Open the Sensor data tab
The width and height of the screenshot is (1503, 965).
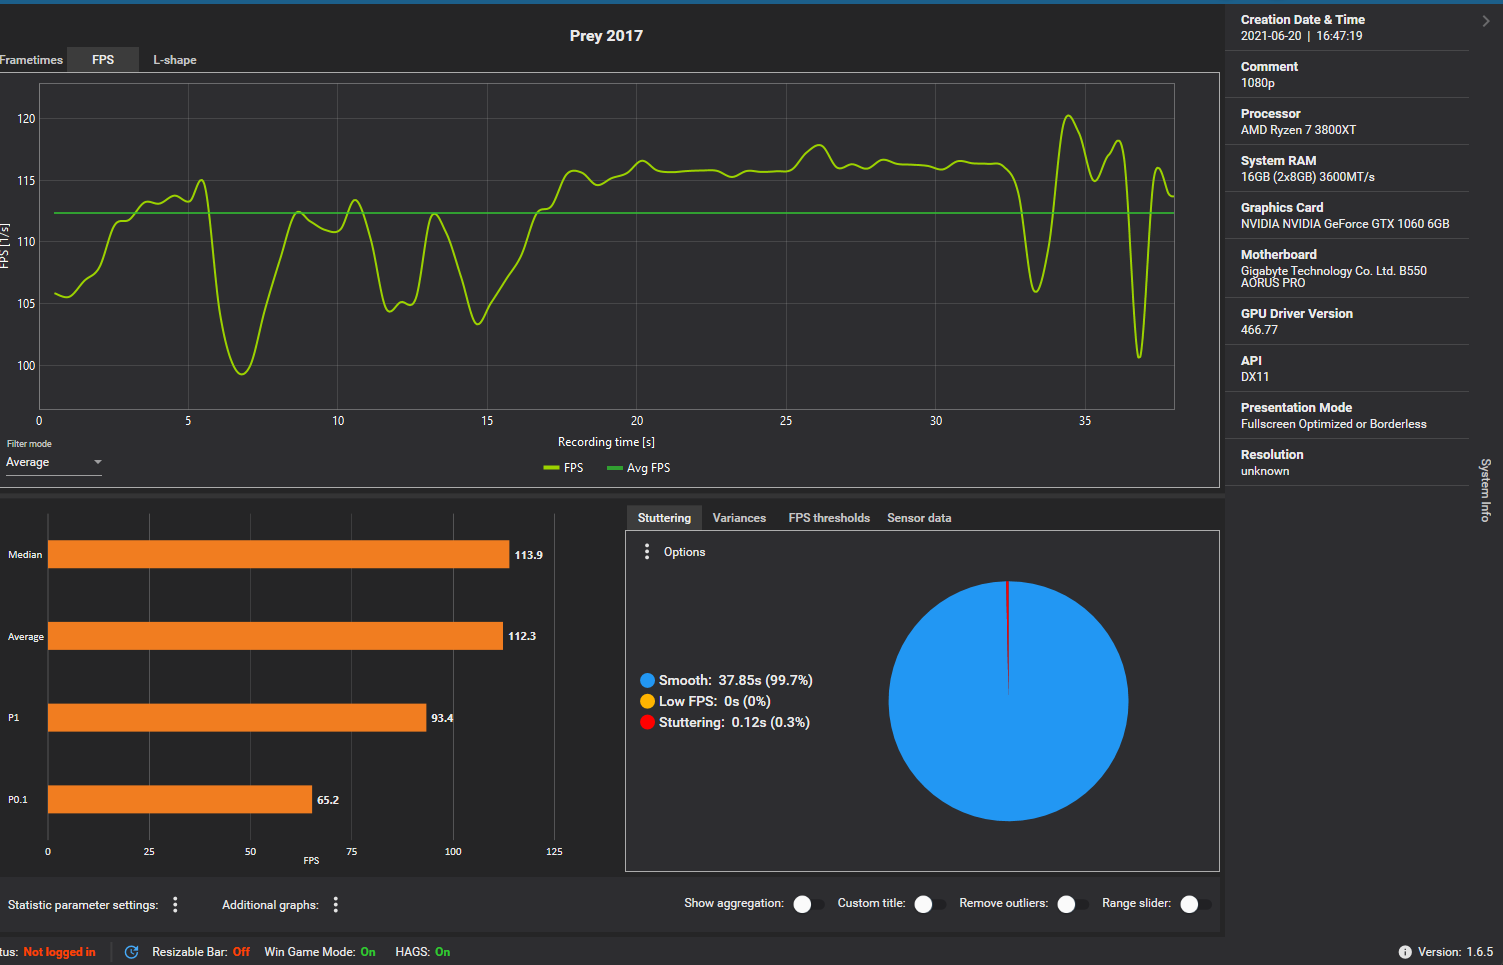click(919, 518)
